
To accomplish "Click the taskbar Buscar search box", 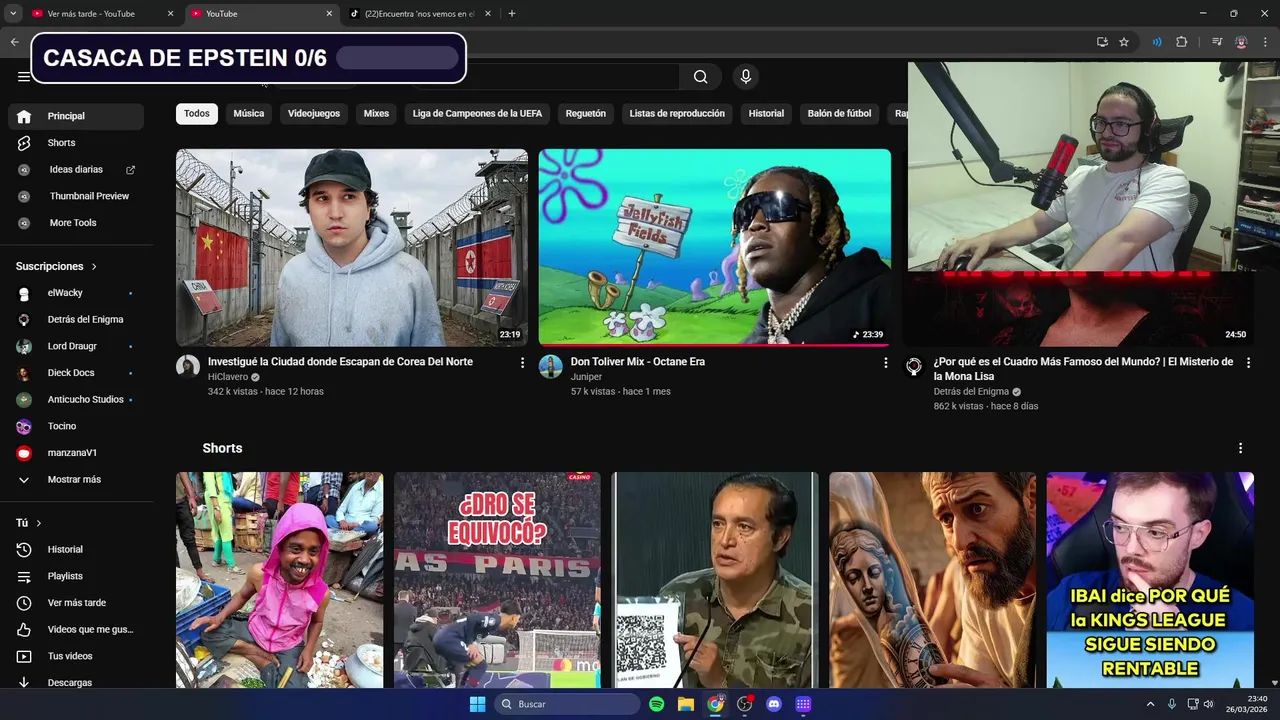I will point(567,704).
